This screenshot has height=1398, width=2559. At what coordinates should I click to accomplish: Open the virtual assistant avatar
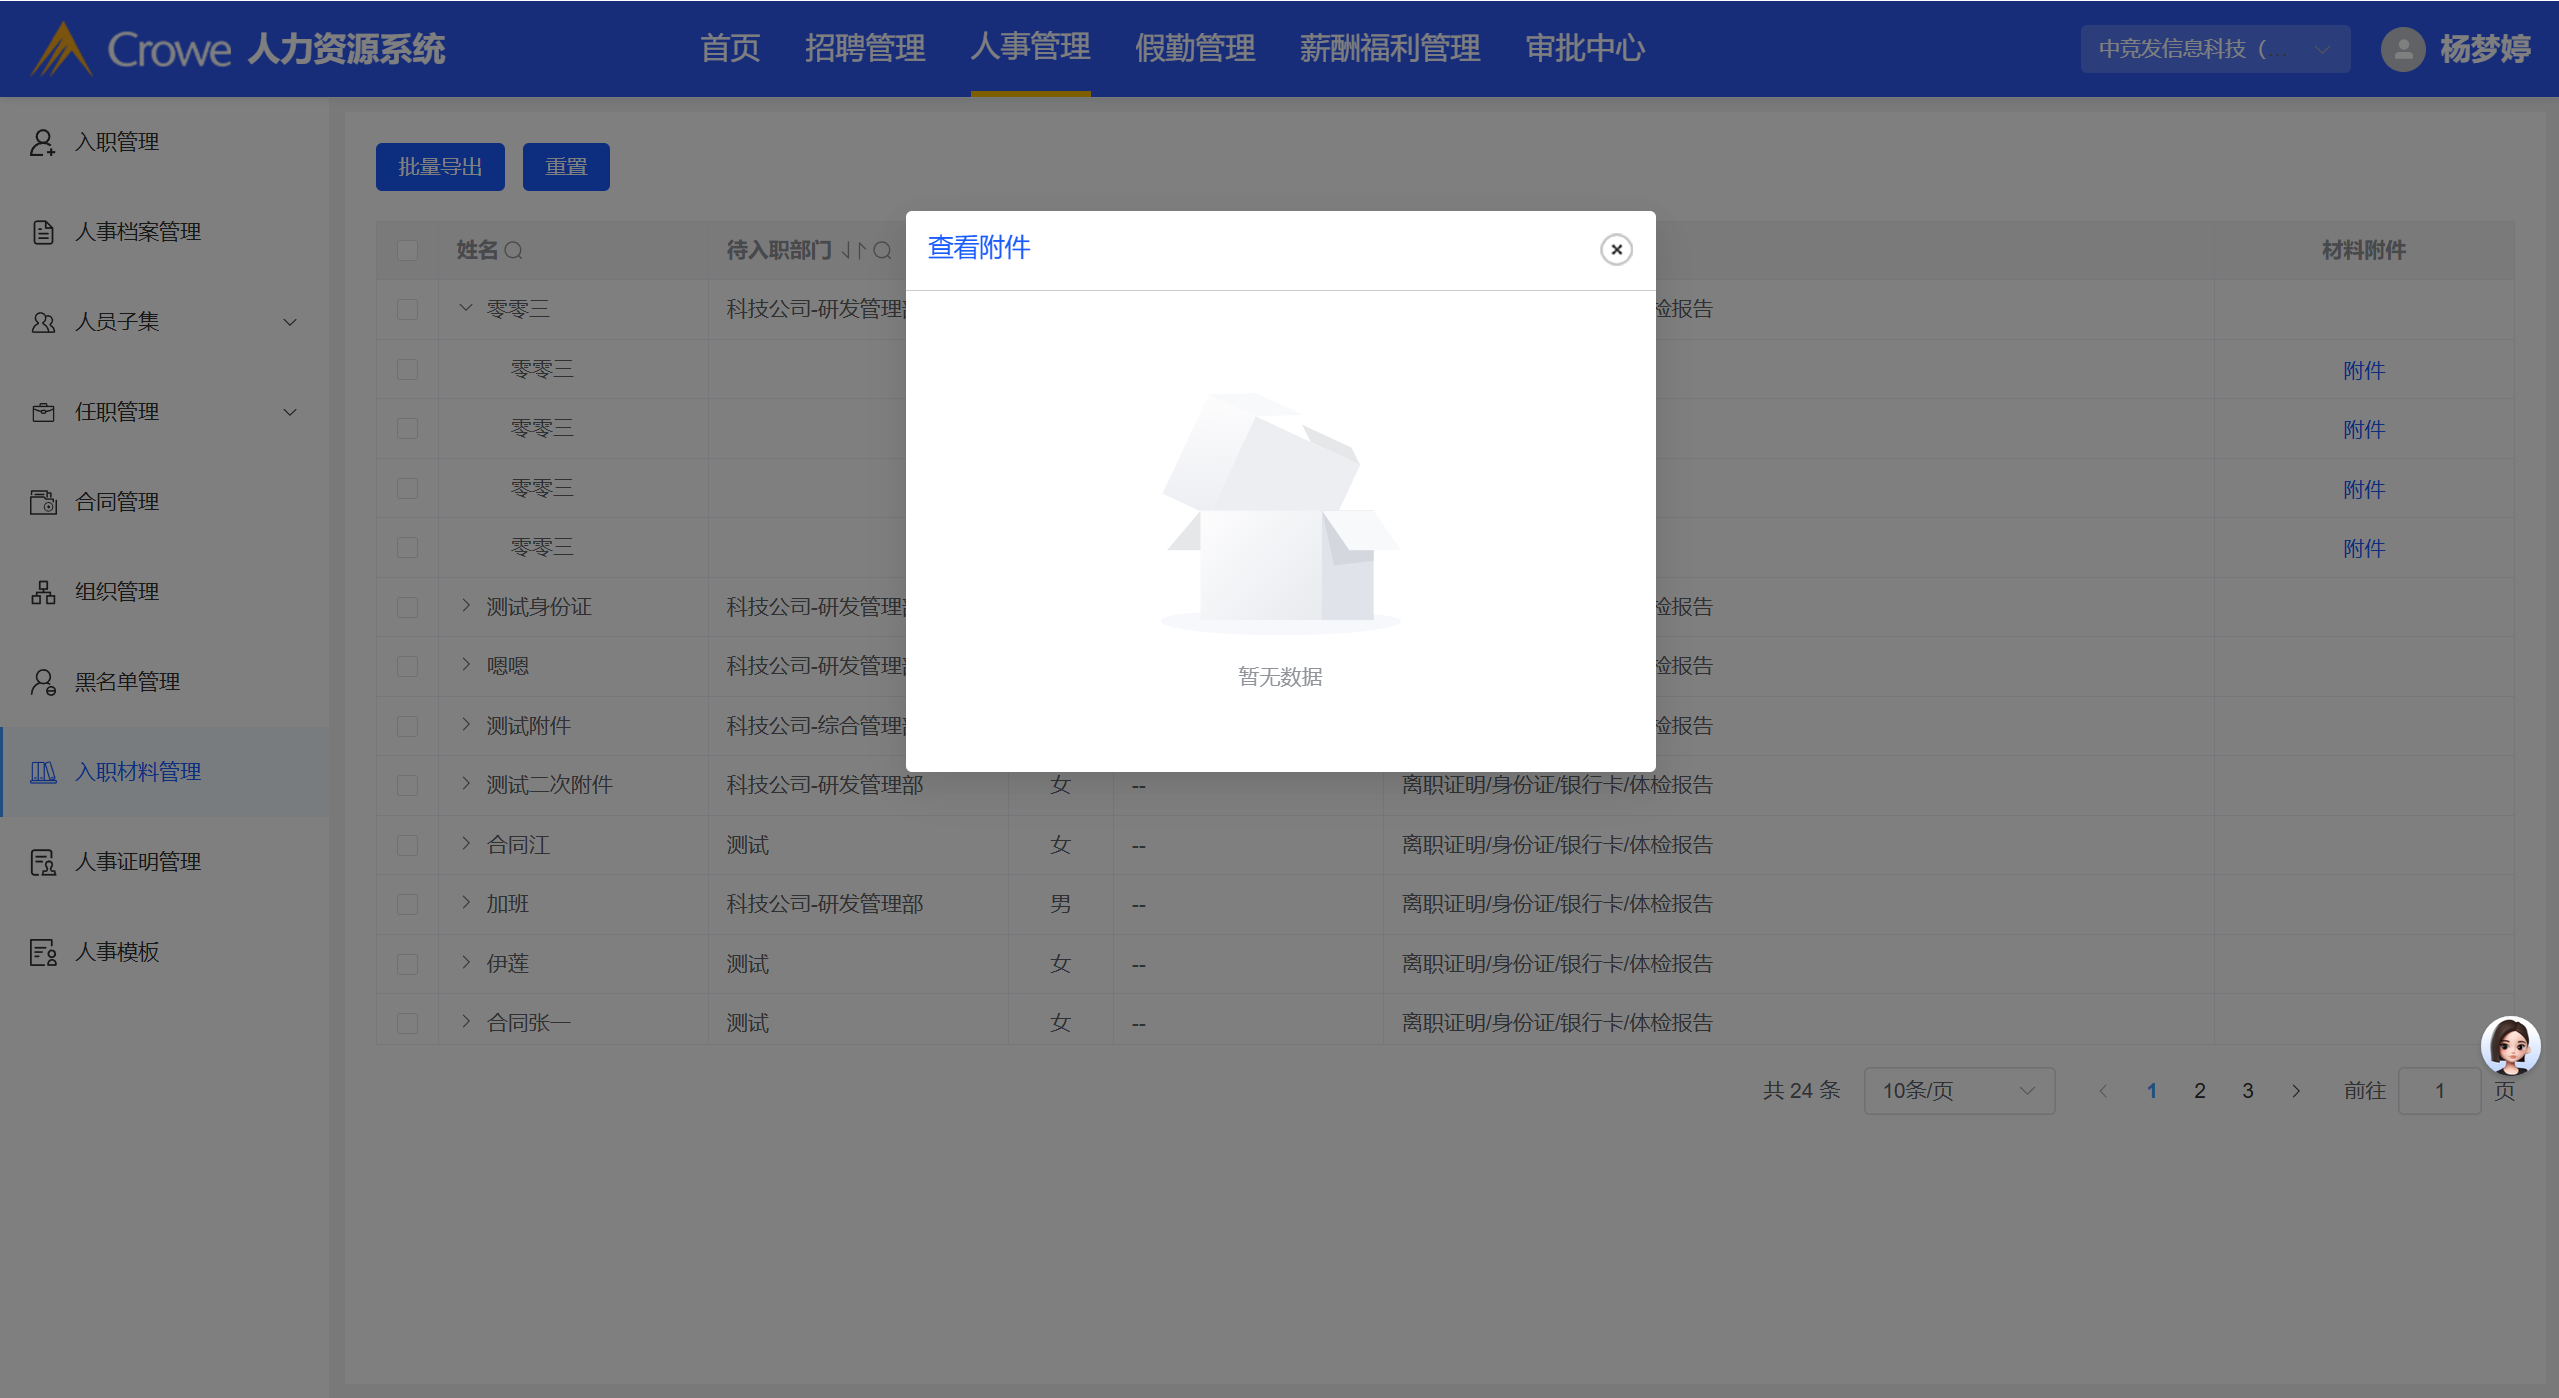(2509, 1046)
